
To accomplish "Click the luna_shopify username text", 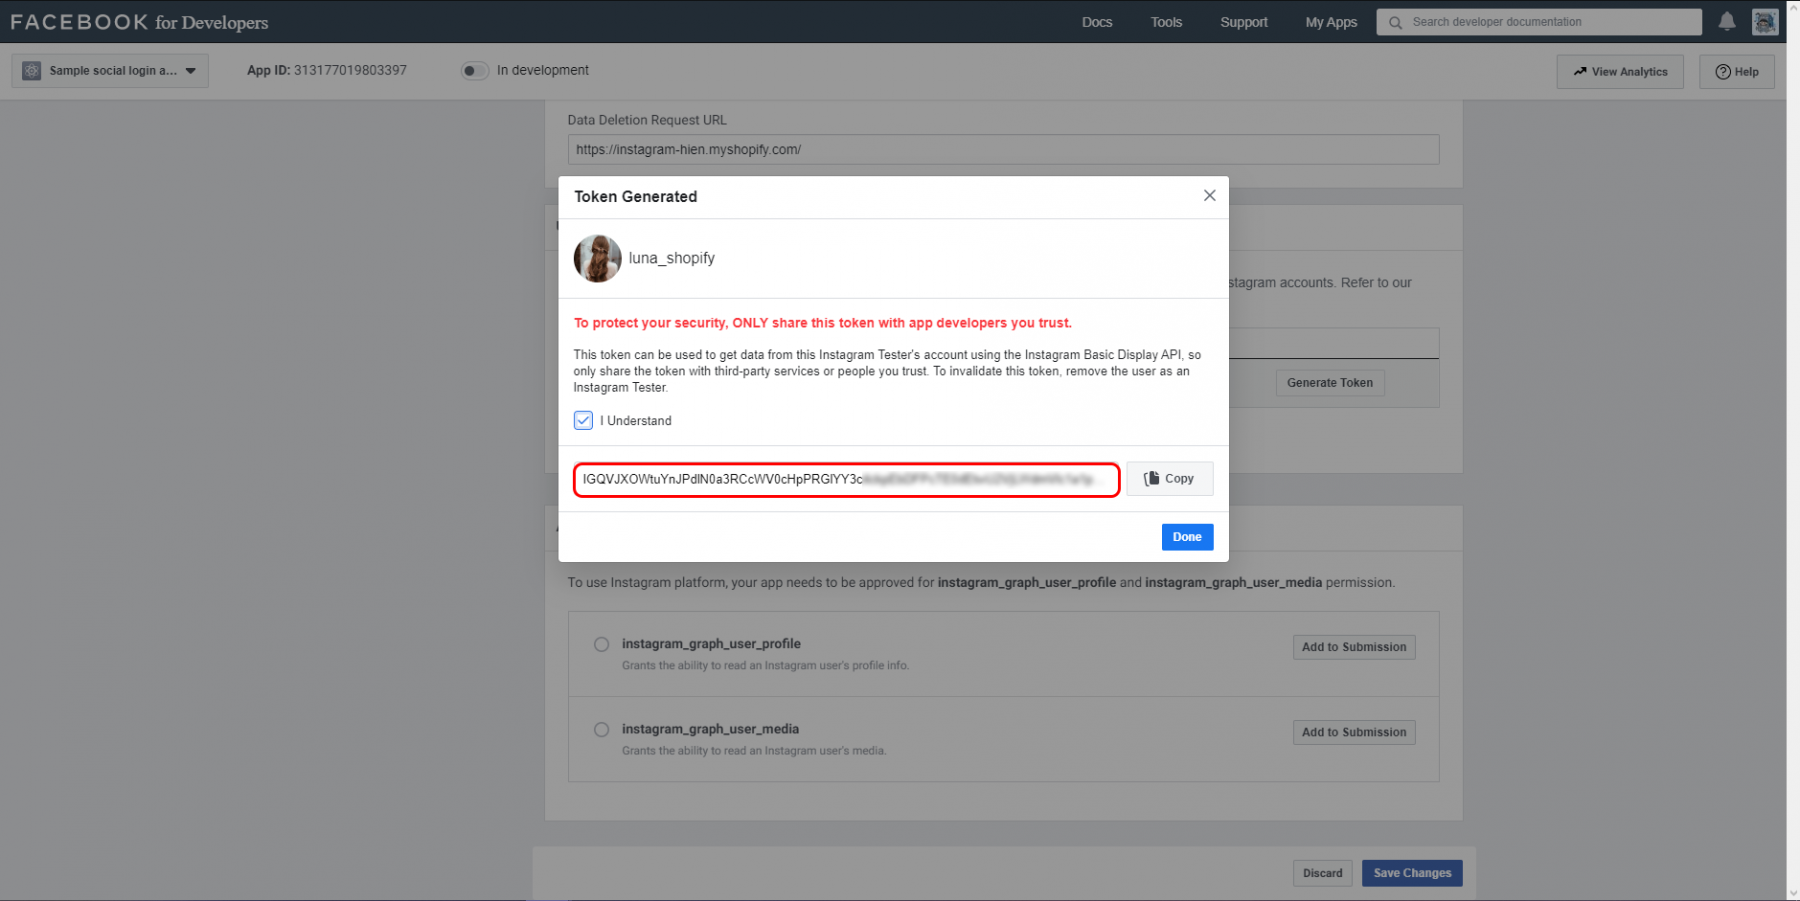I will tap(672, 258).
